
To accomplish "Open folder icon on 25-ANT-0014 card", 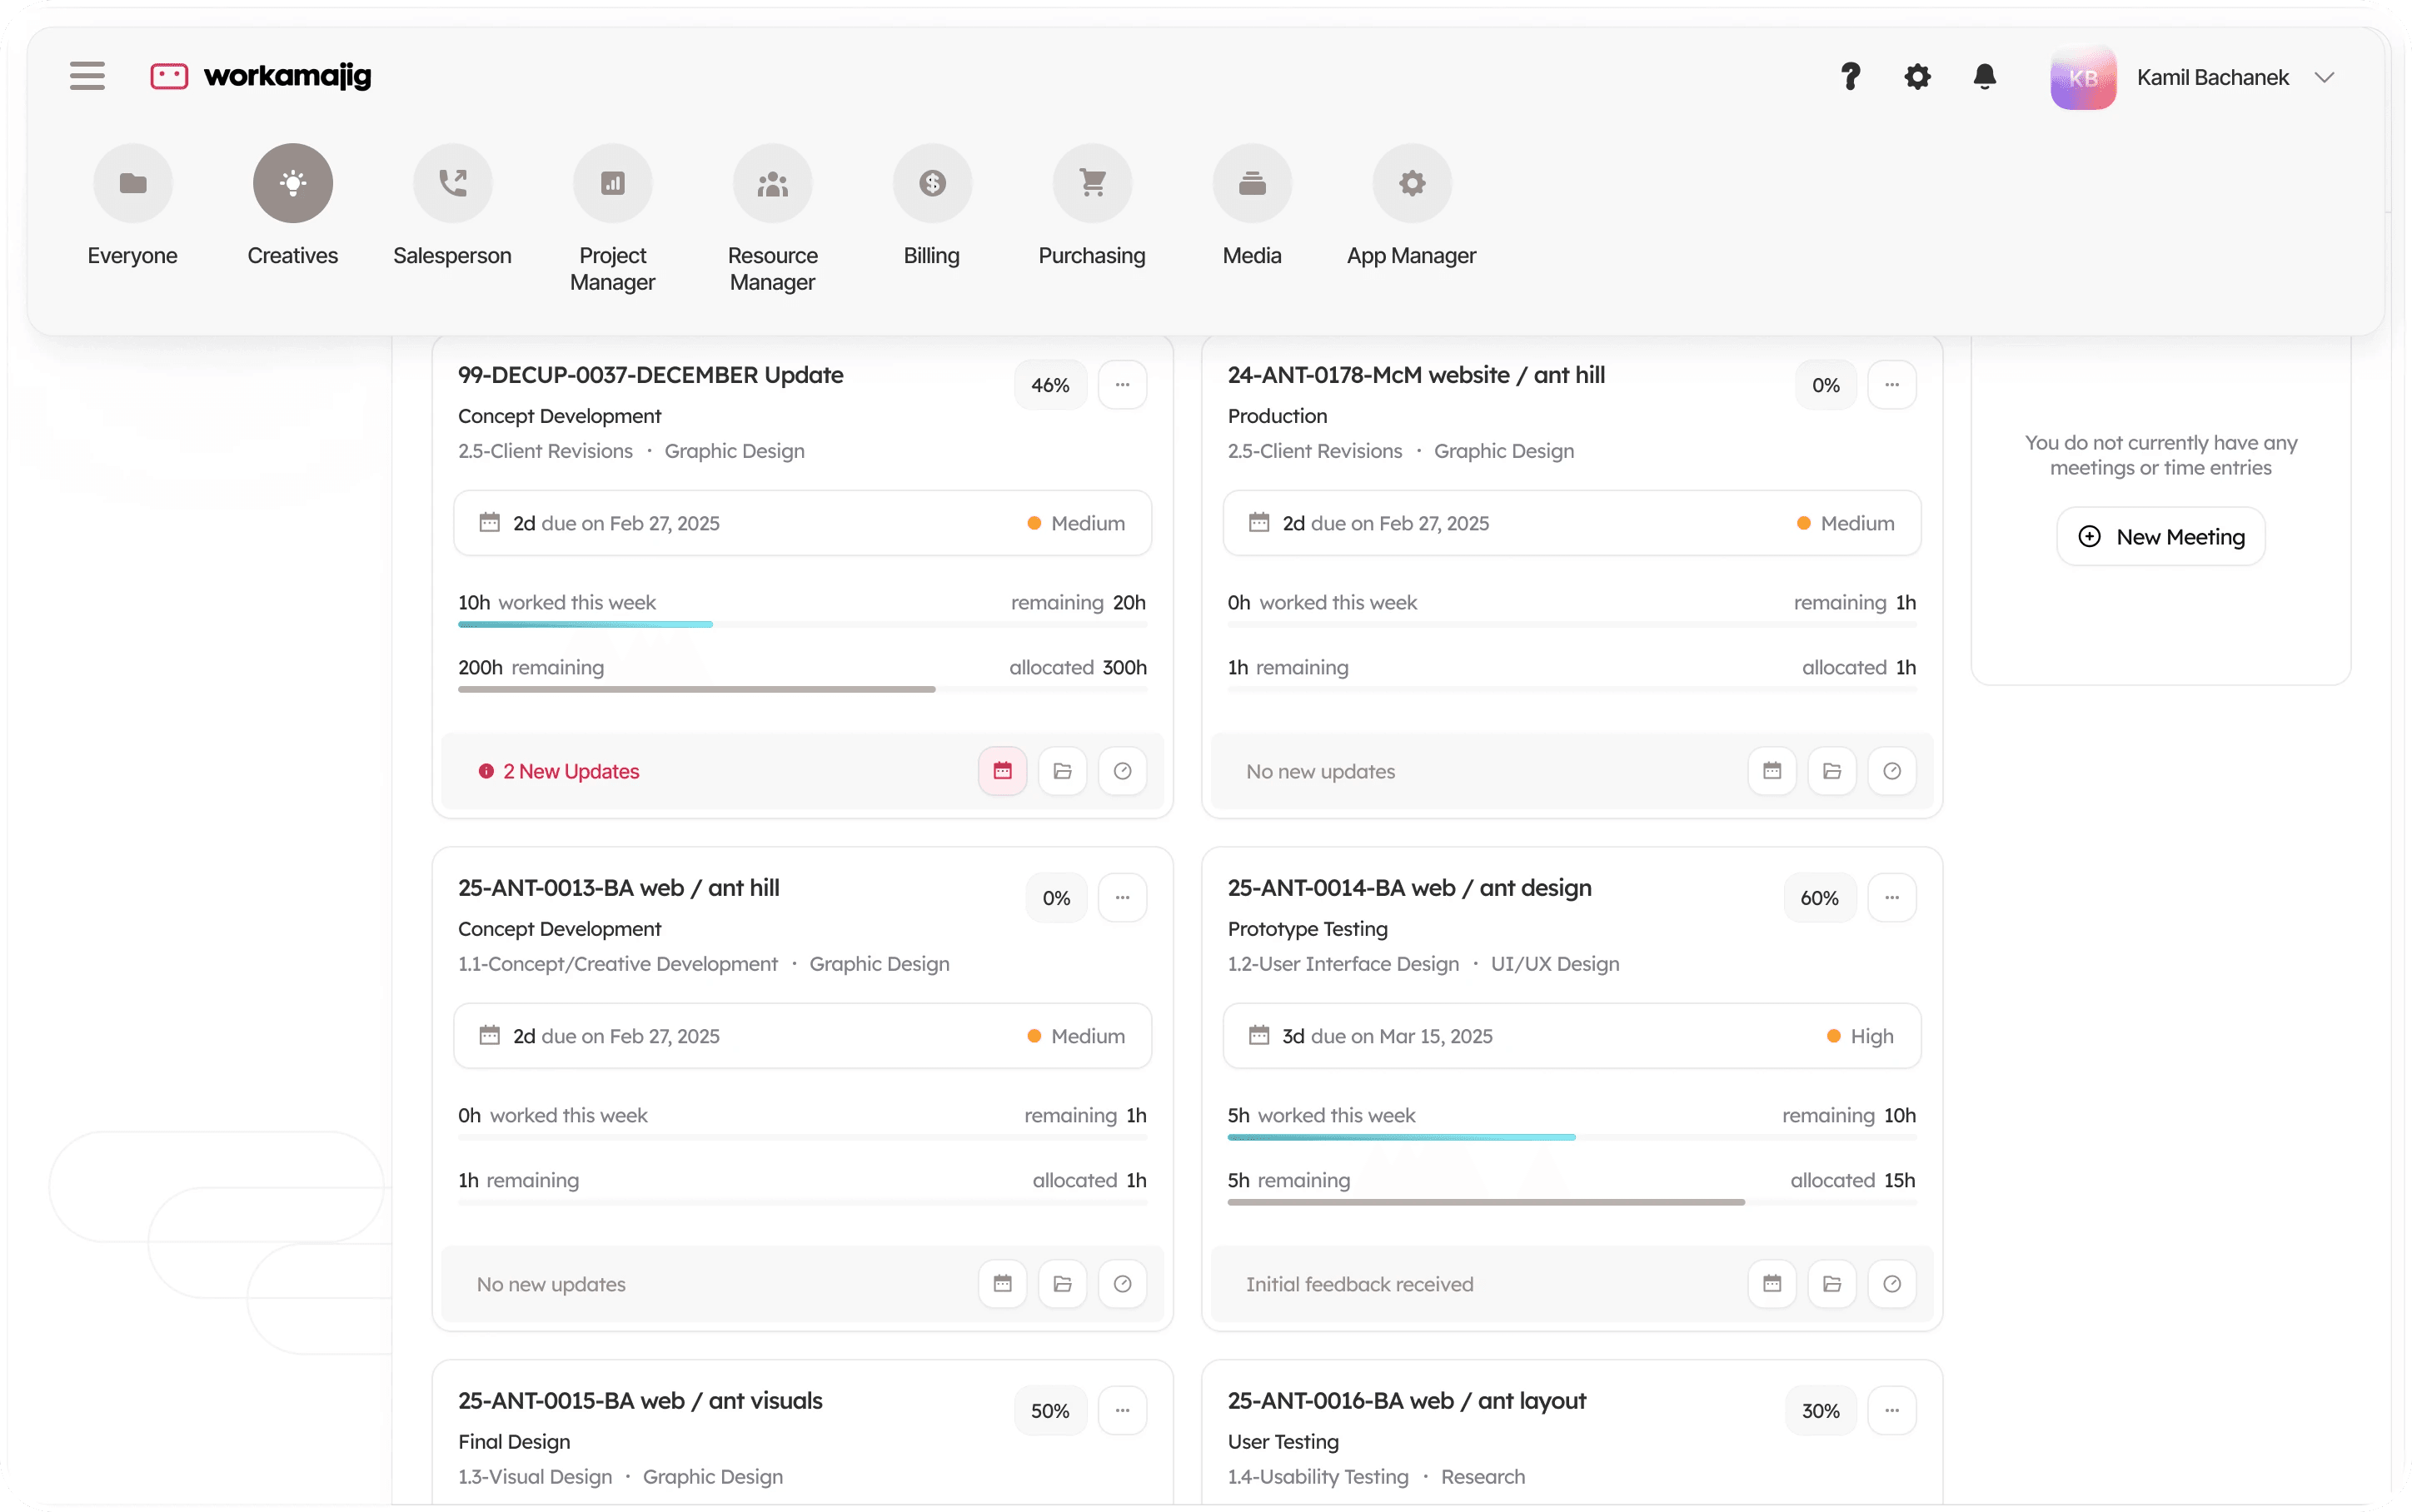I will 1832,1284.
